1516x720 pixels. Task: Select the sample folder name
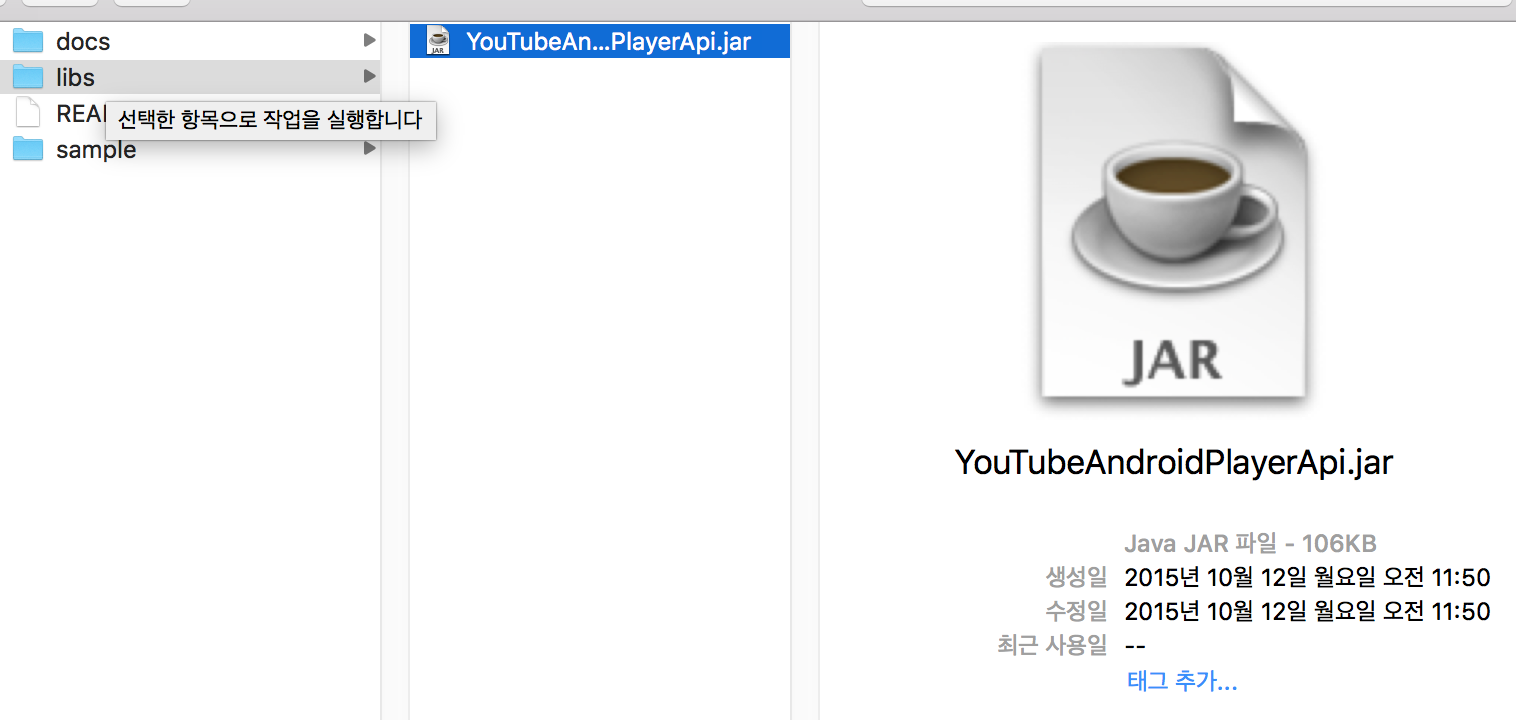tap(96, 150)
